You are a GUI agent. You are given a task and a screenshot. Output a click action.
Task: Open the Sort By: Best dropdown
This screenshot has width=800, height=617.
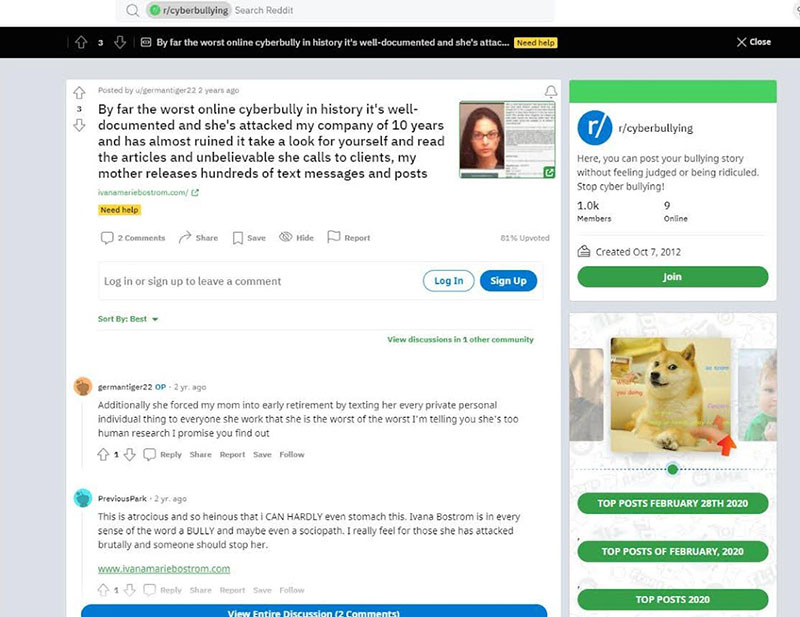[128, 319]
